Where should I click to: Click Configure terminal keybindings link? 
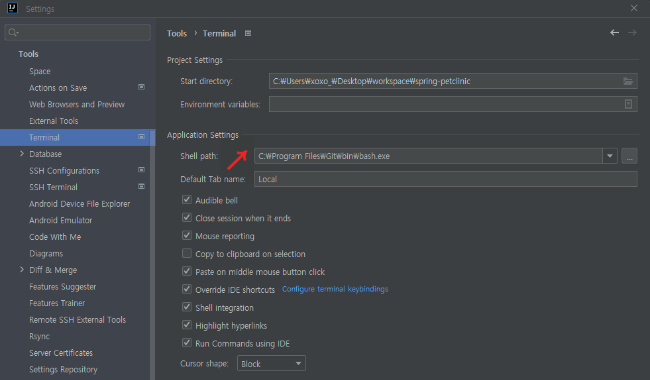click(x=335, y=289)
